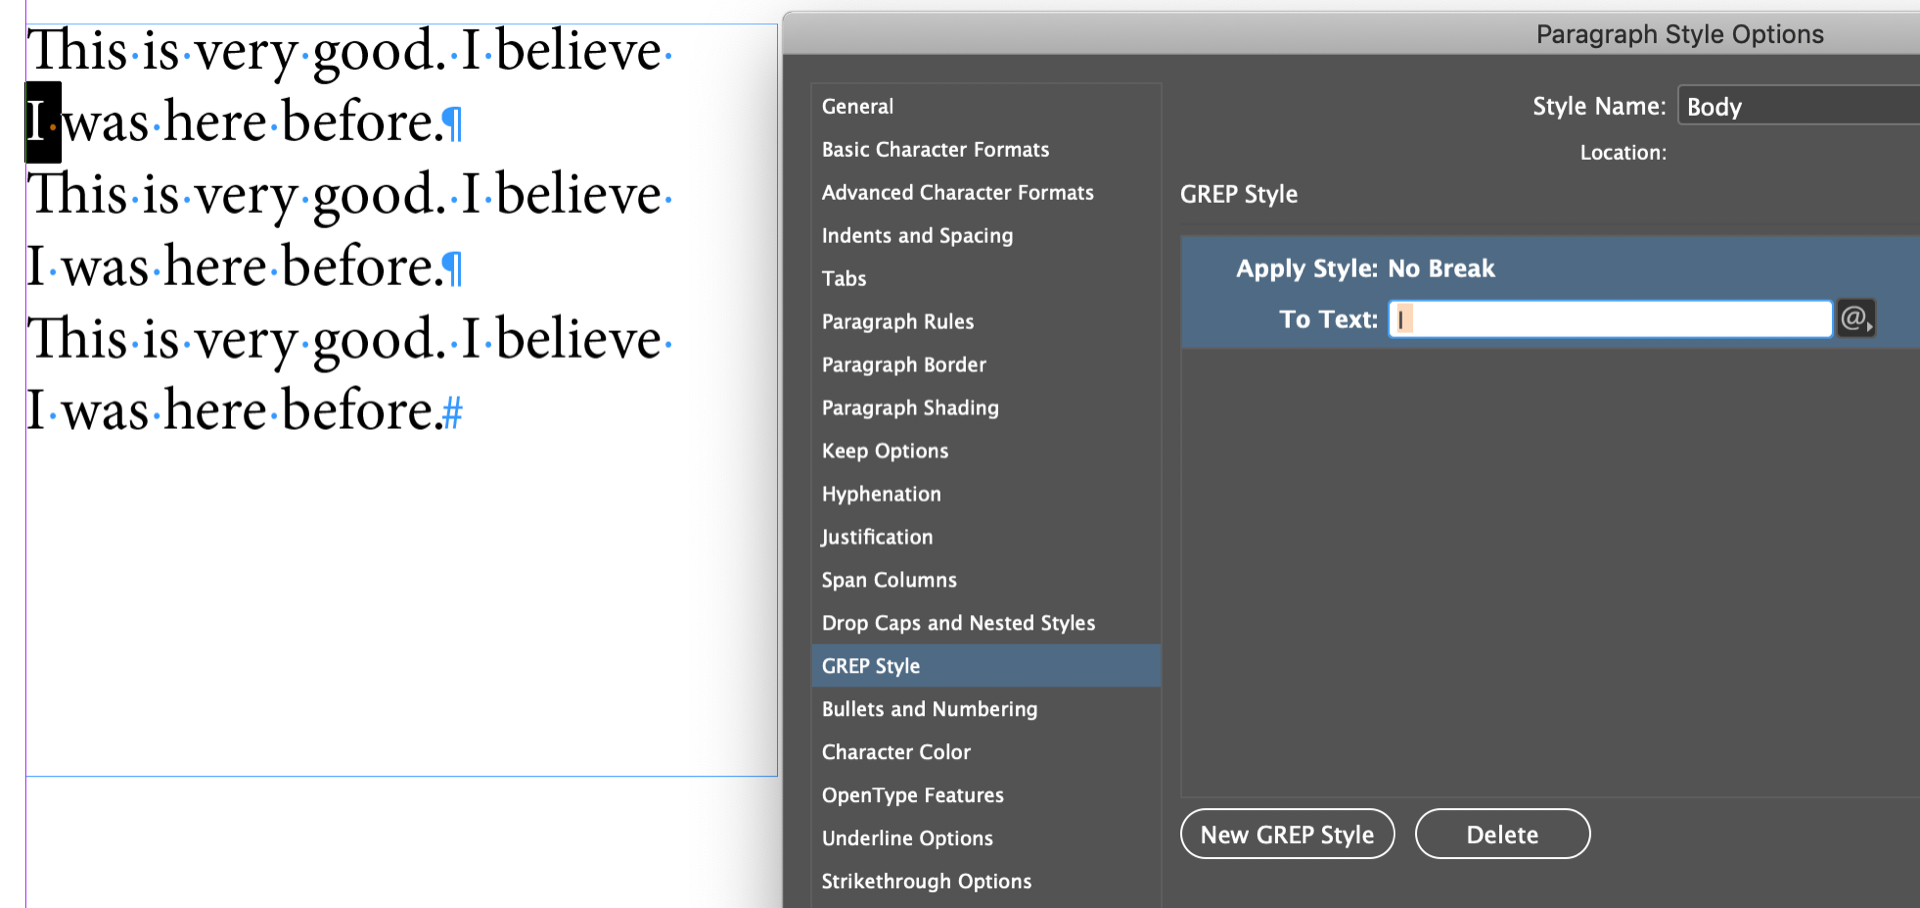The height and width of the screenshot is (908, 1920).
Task: Switch to Keep Options
Action: tap(884, 450)
